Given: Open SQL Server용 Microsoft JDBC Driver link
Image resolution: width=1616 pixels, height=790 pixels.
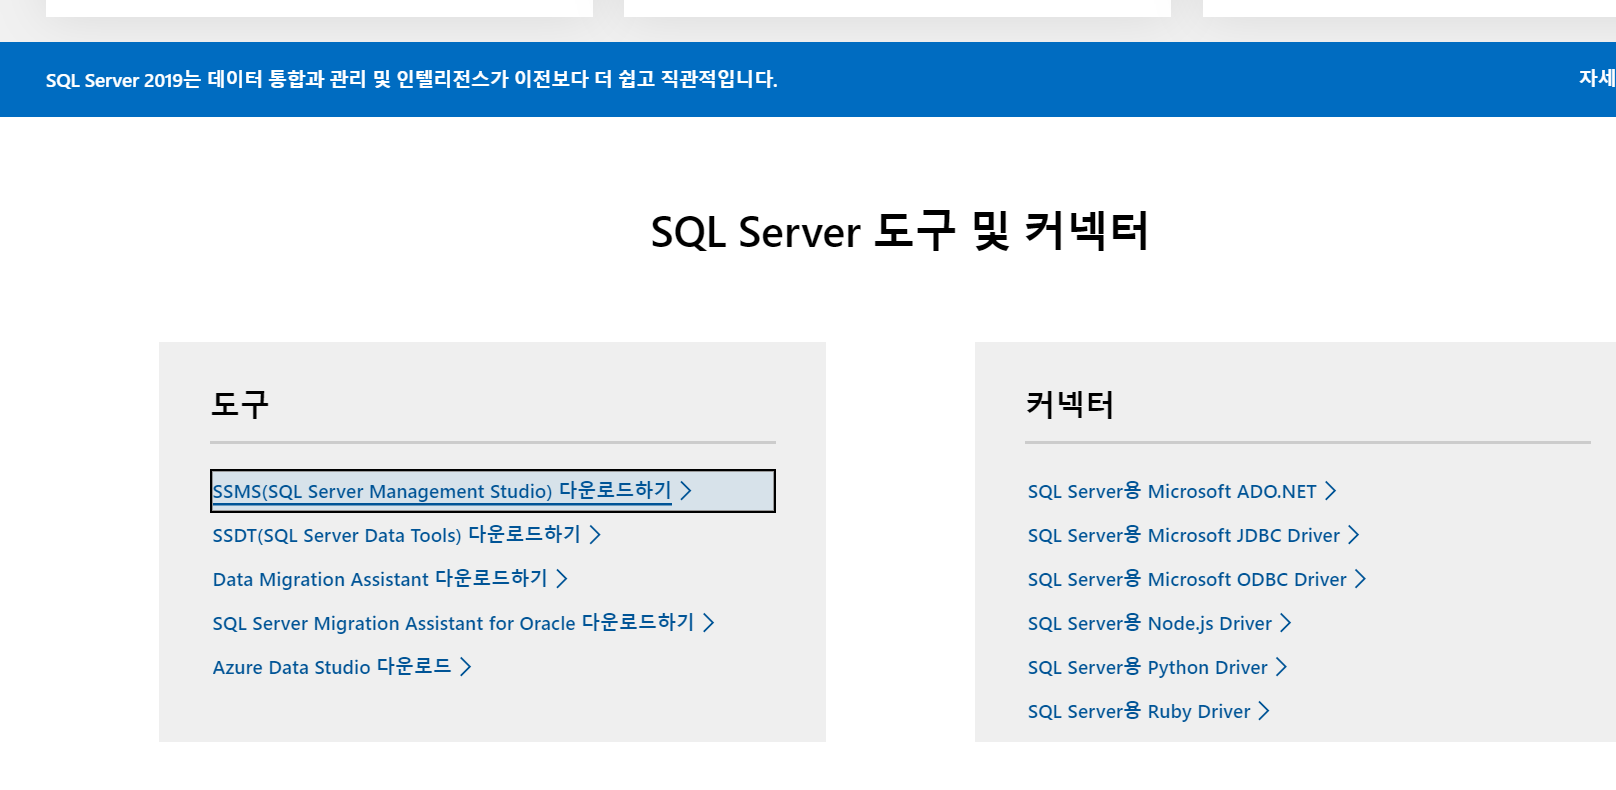Looking at the screenshot, I should (x=1194, y=535).
